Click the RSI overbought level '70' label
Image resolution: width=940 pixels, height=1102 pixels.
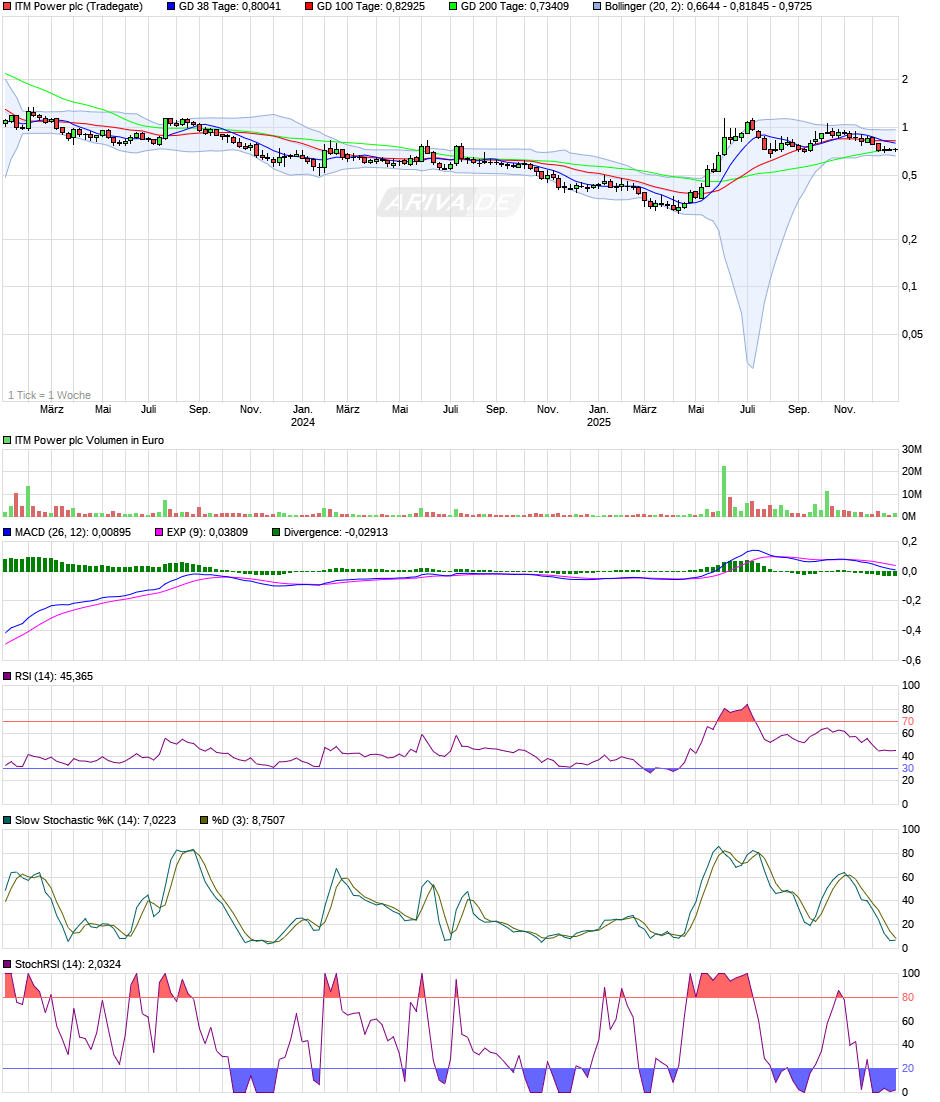pos(908,721)
